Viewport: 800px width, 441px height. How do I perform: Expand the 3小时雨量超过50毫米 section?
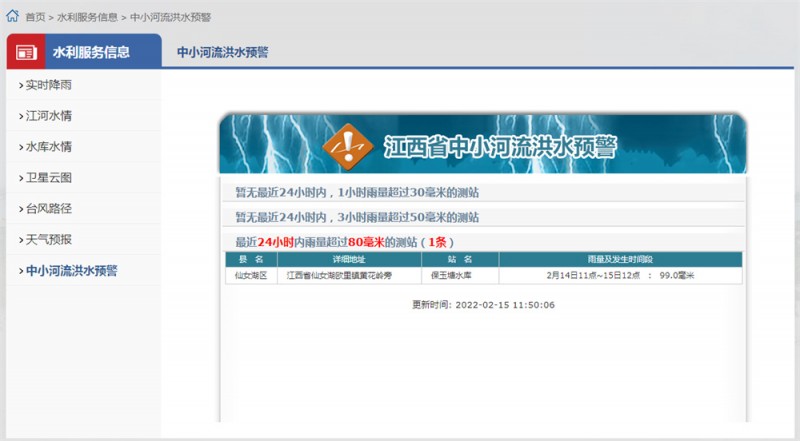pyautogui.click(x=483, y=217)
